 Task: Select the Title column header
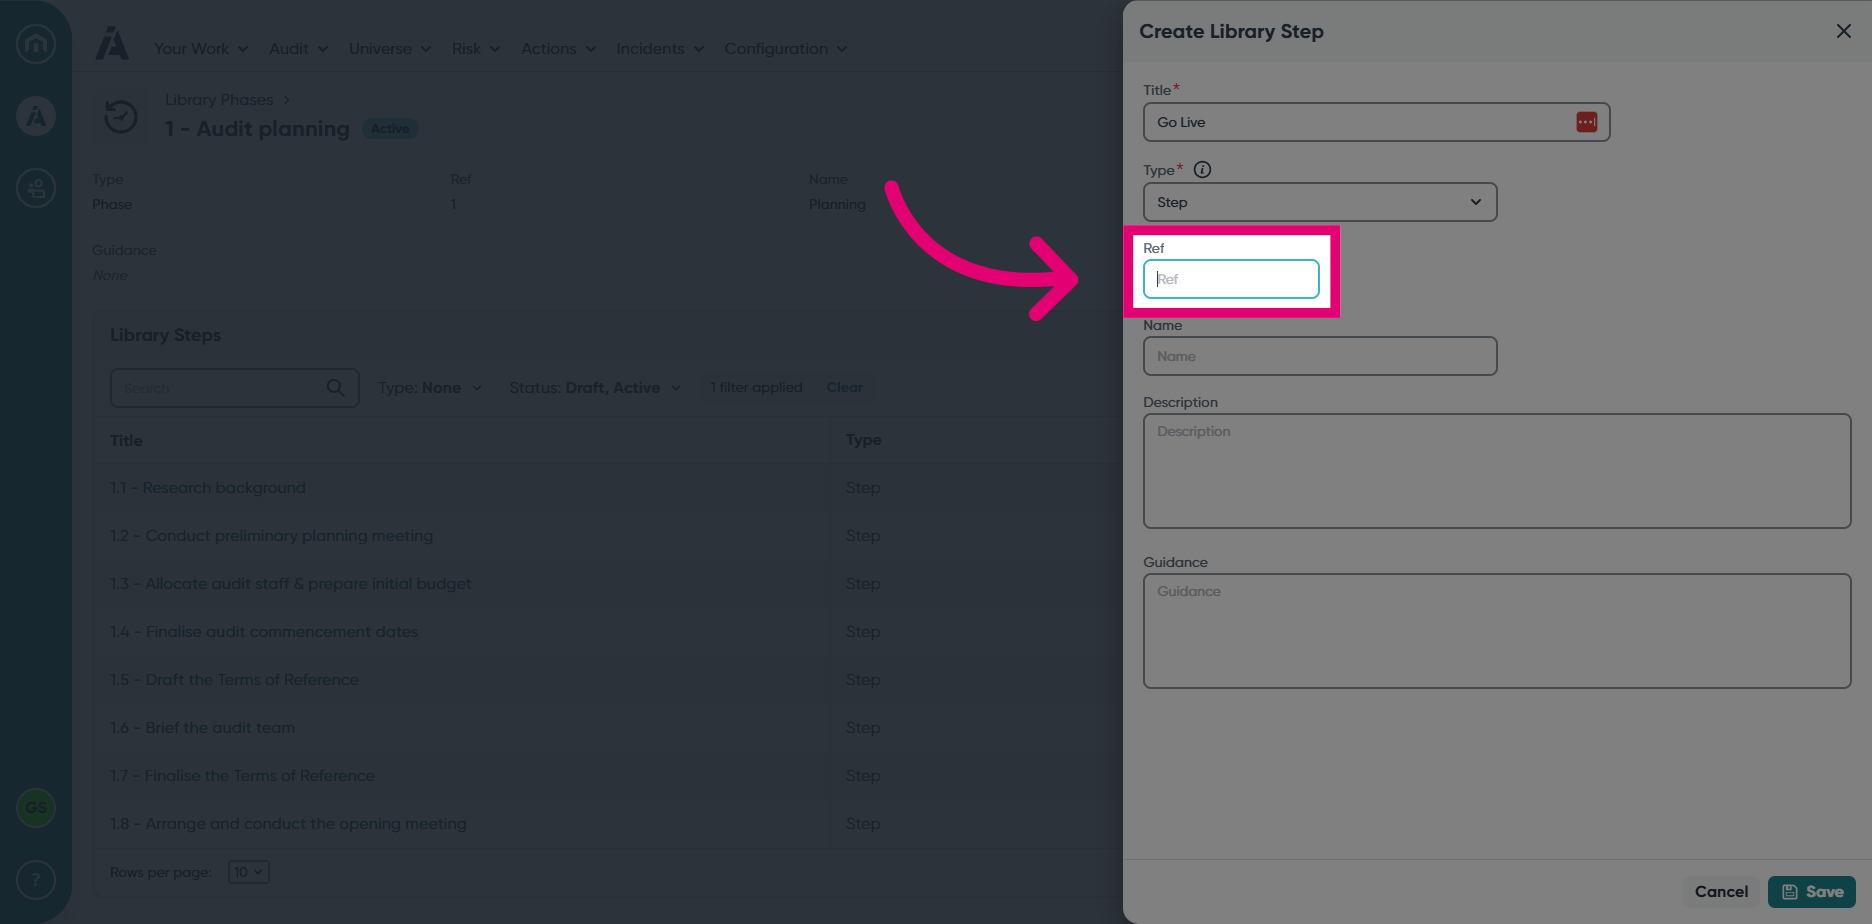tap(126, 440)
